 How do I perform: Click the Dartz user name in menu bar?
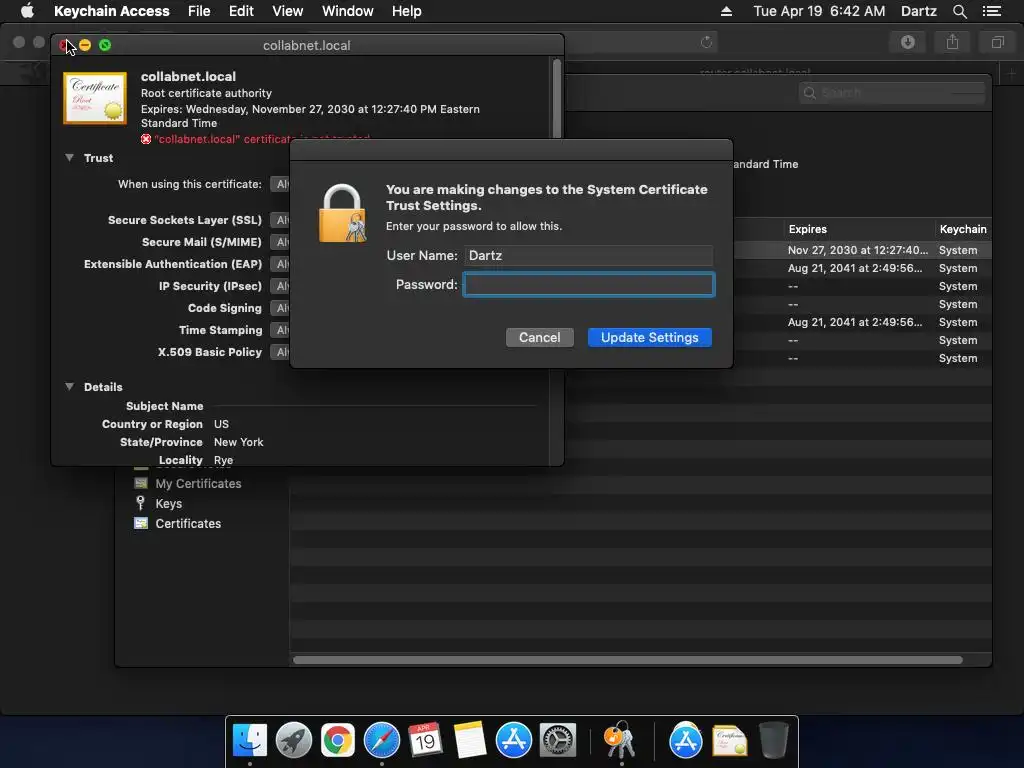point(918,11)
